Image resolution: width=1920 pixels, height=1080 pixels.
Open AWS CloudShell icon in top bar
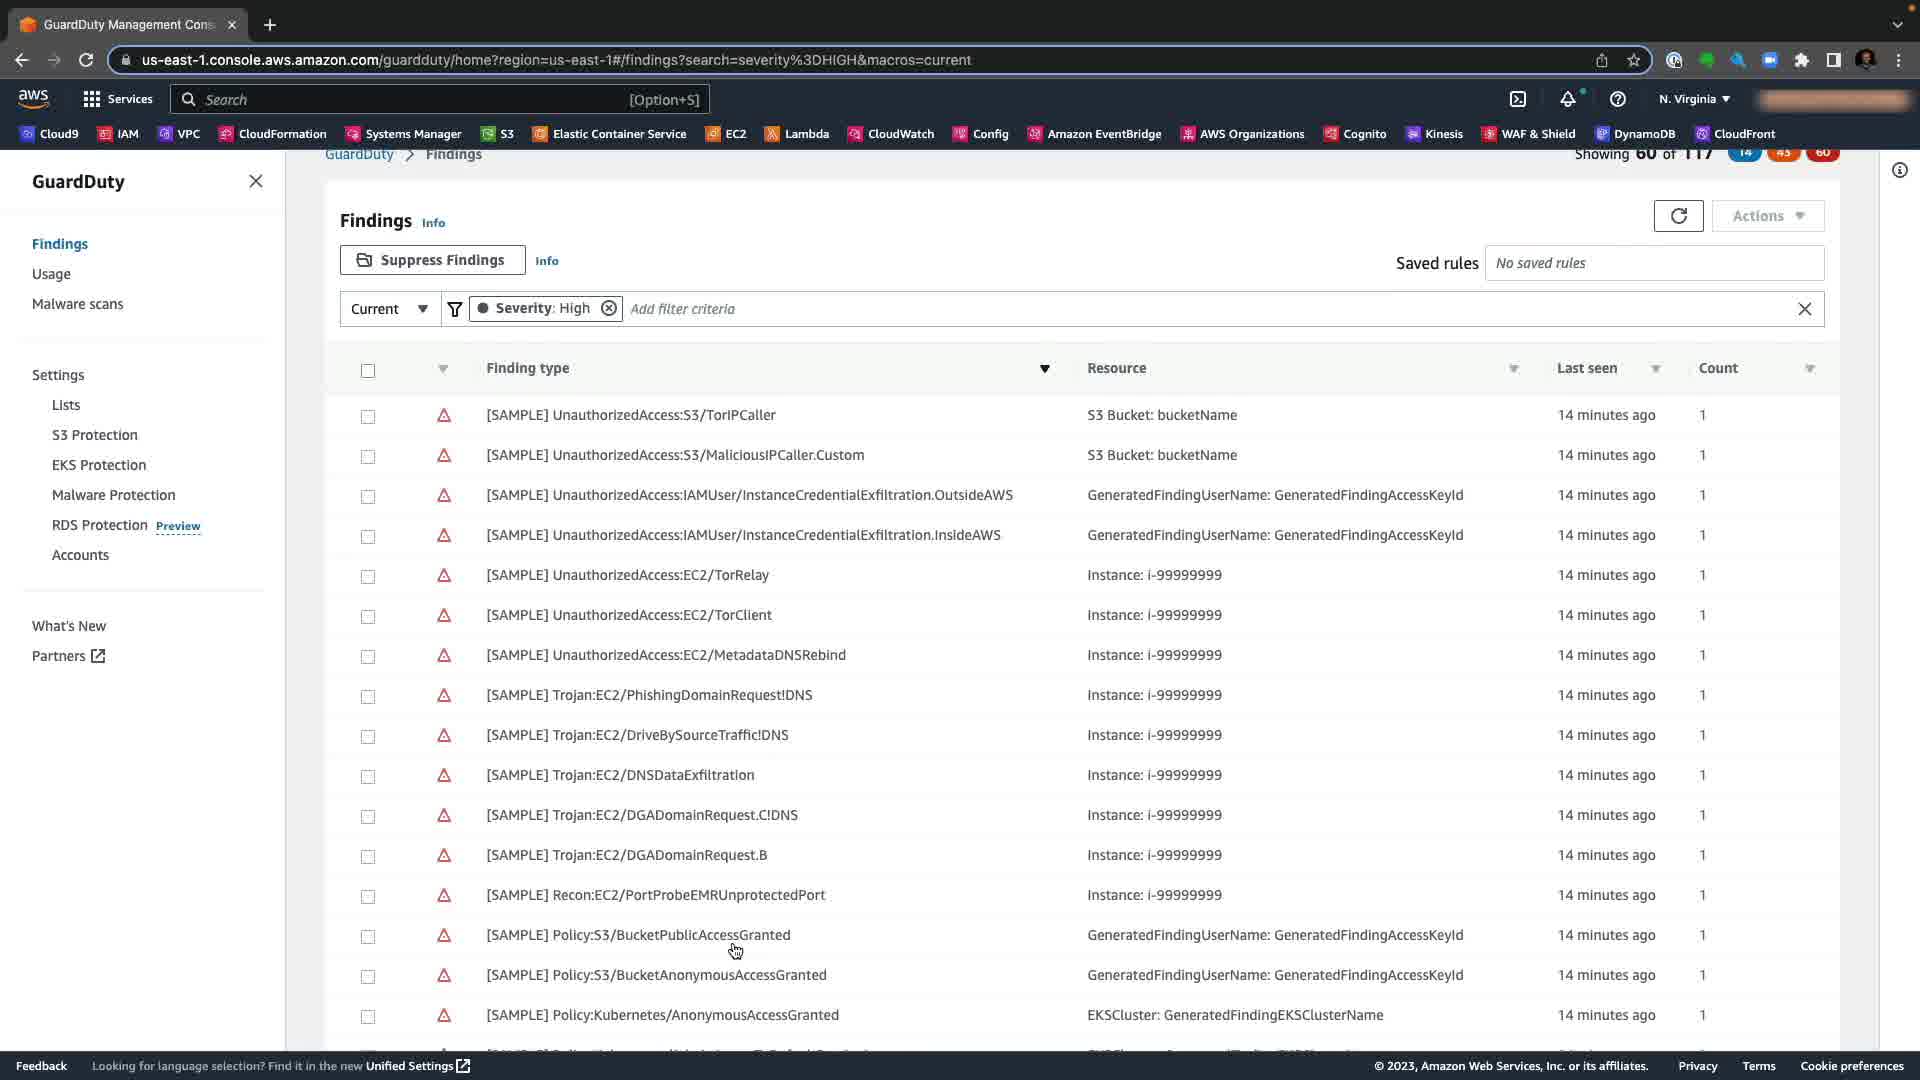[1518, 99]
